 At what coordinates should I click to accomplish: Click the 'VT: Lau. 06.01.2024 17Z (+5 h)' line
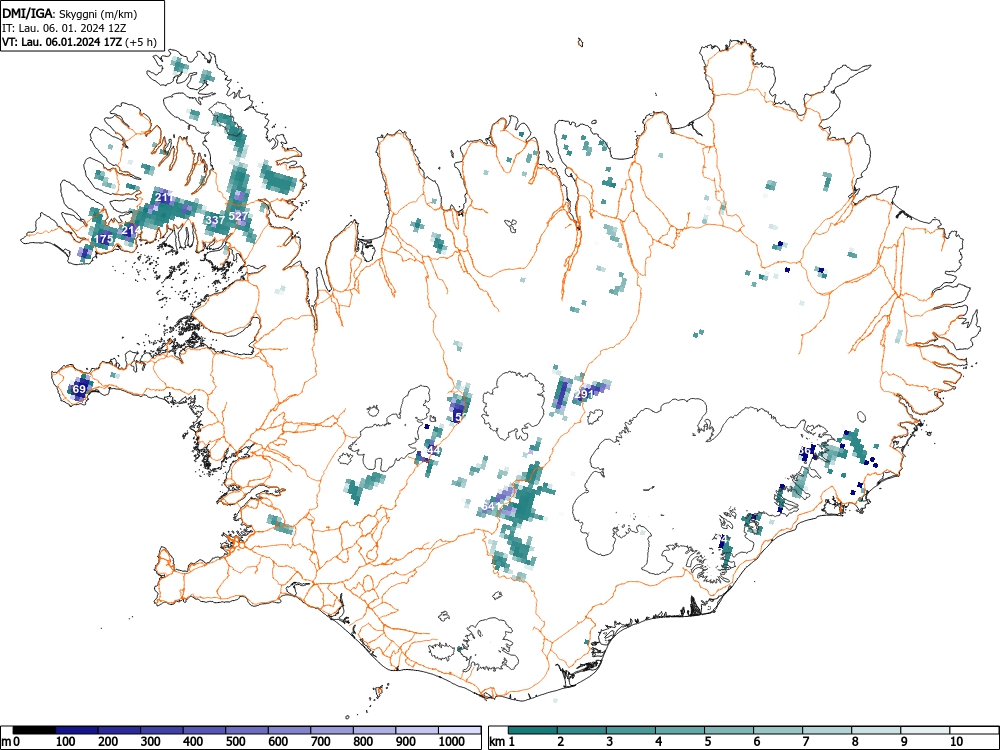tap(79, 43)
